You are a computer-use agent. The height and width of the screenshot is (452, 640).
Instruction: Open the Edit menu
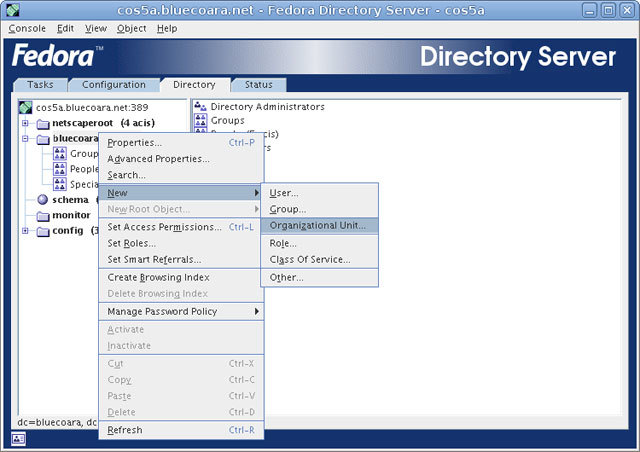[65, 29]
